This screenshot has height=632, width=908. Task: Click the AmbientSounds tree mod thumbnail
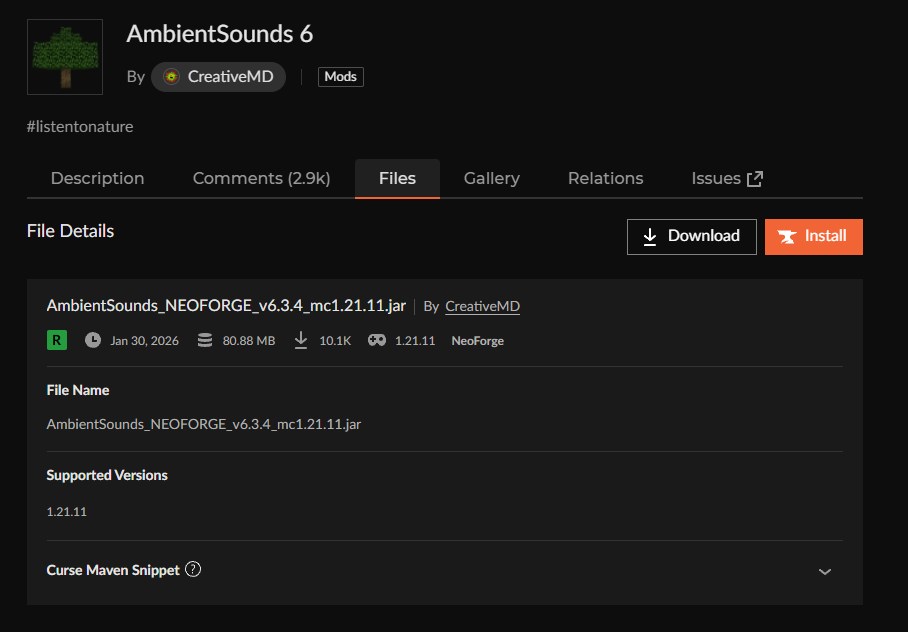pos(65,57)
